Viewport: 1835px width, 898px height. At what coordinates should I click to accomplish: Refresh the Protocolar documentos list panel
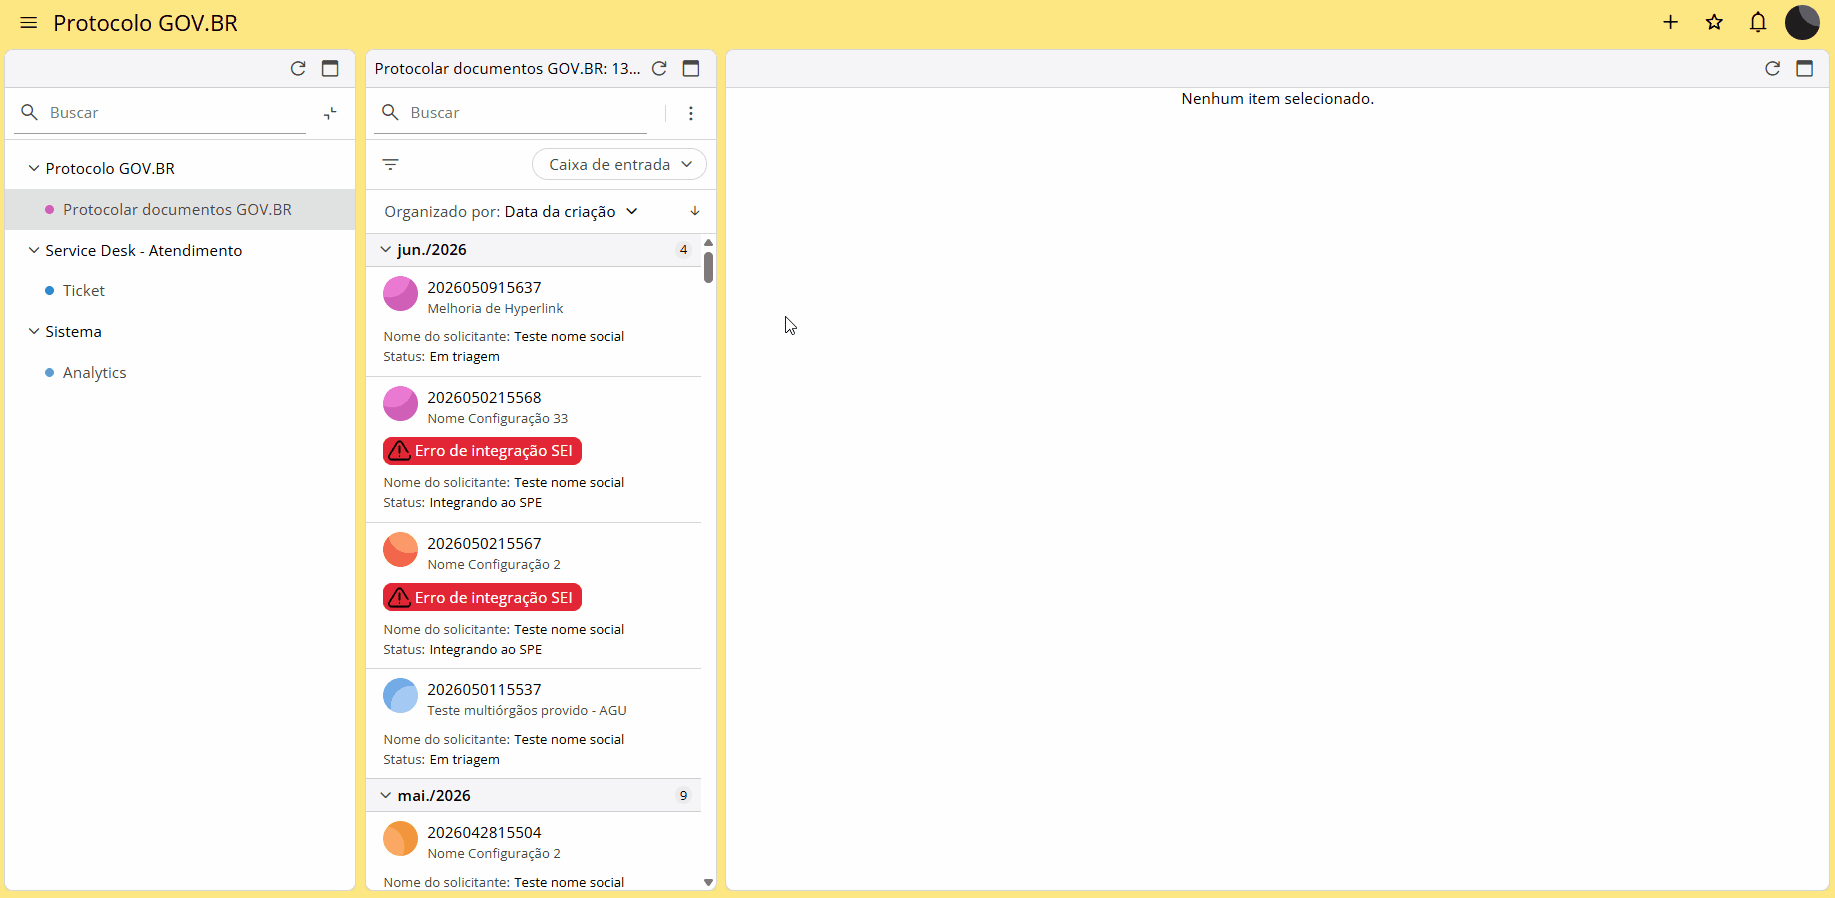(x=659, y=68)
